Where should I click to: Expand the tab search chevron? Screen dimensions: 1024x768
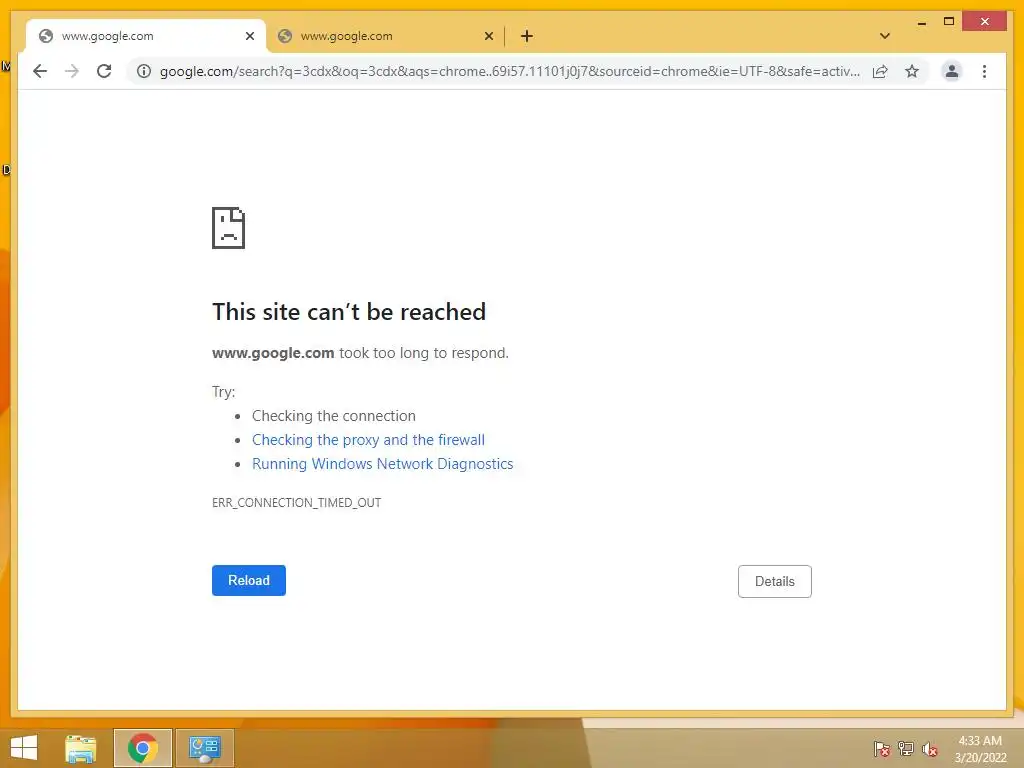(885, 36)
